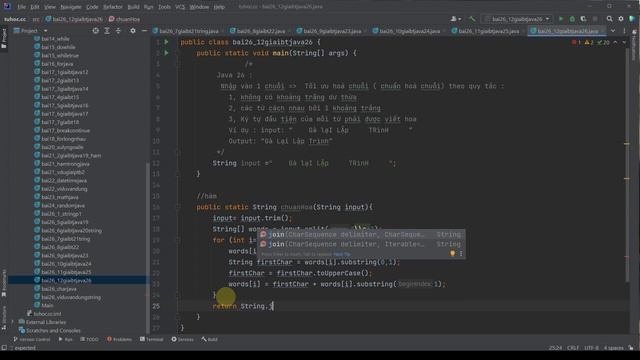Image resolution: width=640 pixels, height=360 pixels.
Task: Expand External Libraries node
Action: tap(13, 322)
